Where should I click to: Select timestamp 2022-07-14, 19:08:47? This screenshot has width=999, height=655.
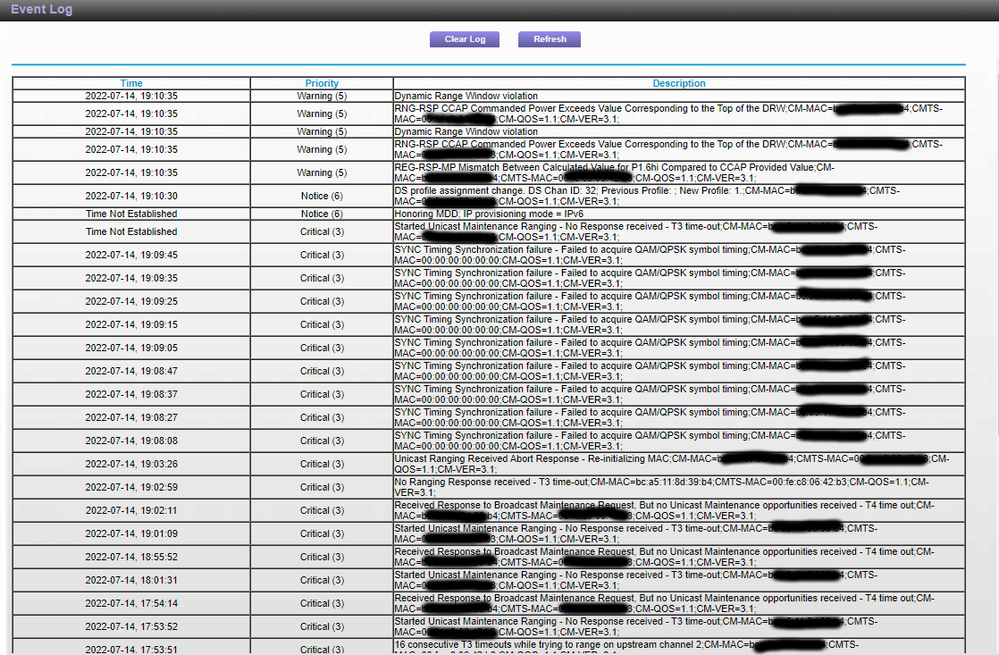(131, 371)
